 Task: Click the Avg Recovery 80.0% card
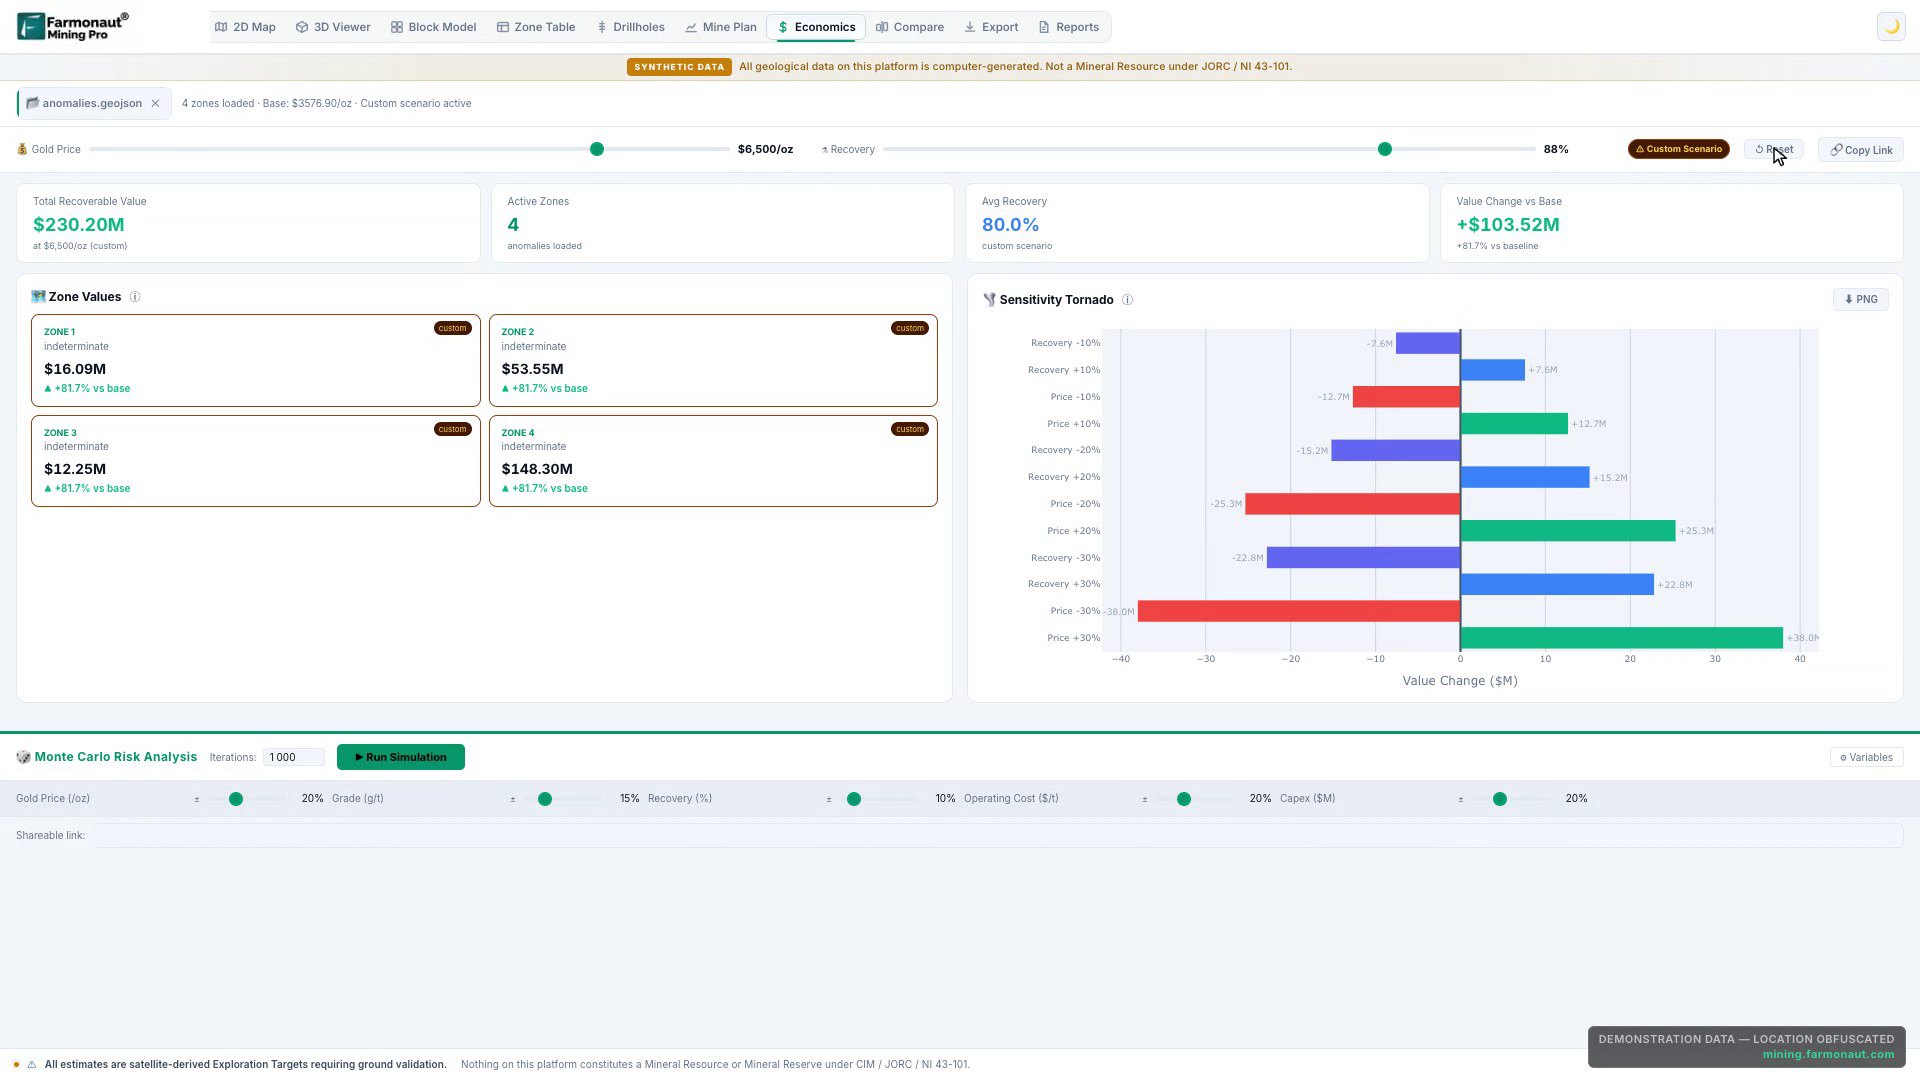[x=1197, y=223]
